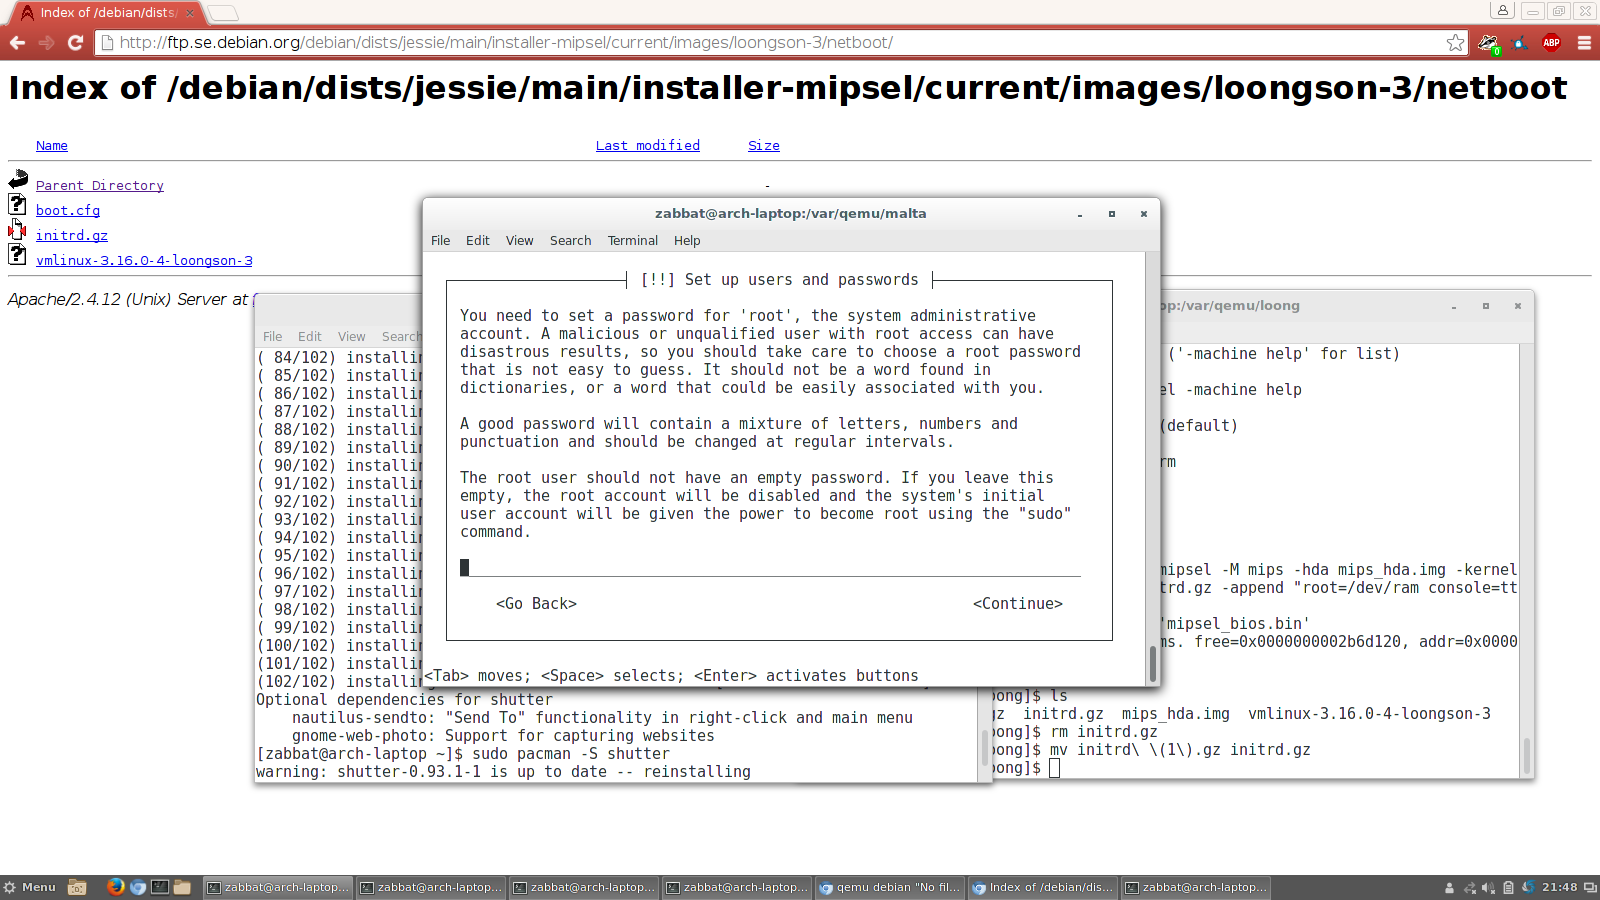The image size is (1600, 900).
Task: Launch Firefox from the panel
Action: pyautogui.click(x=116, y=887)
